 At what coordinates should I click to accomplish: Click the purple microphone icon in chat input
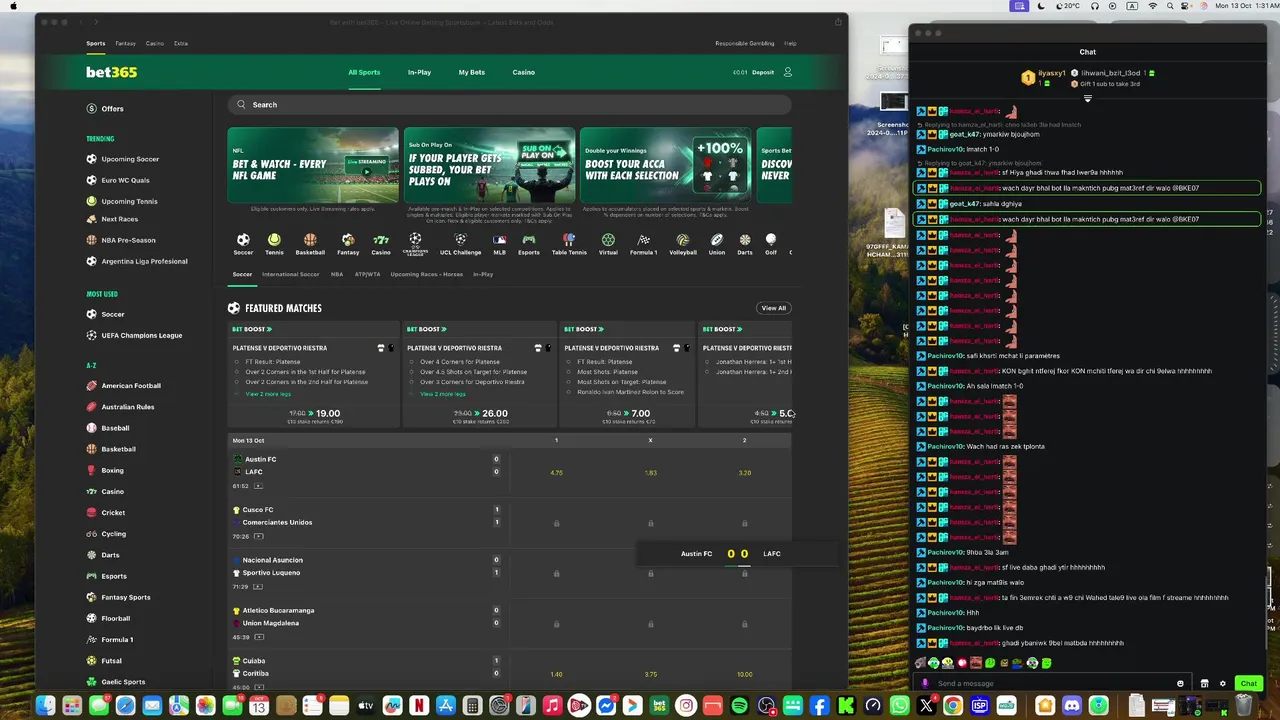pyautogui.click(x=925, y=683)
